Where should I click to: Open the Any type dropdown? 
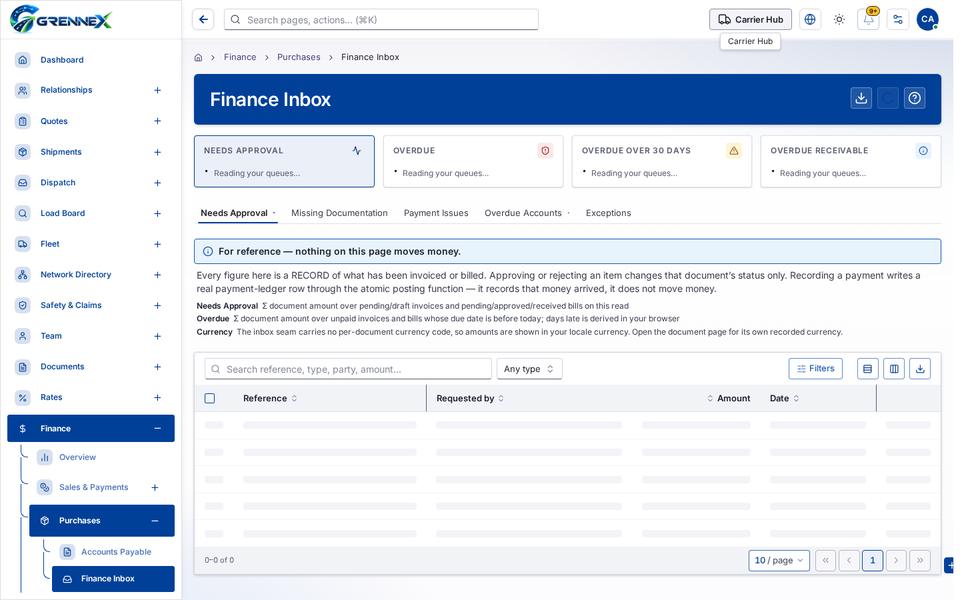529,369
